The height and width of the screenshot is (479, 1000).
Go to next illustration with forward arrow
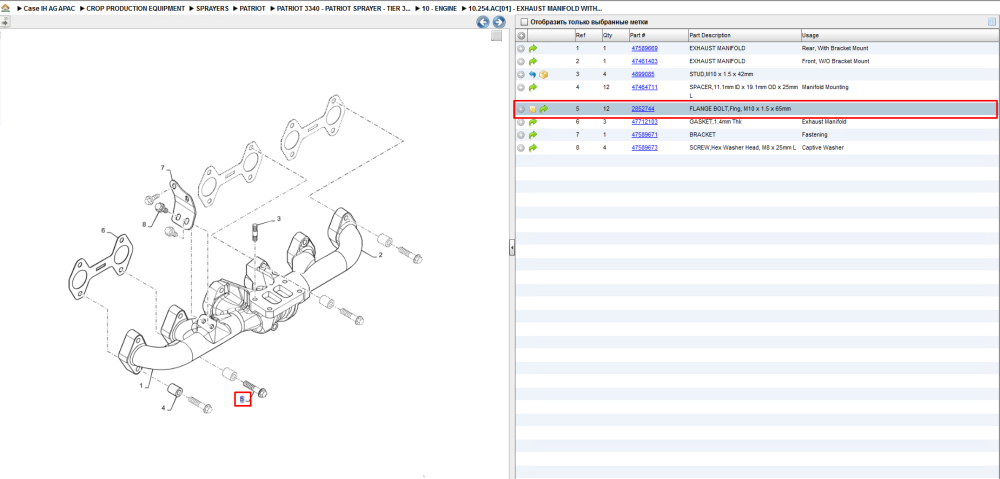[x=499, y=22]
